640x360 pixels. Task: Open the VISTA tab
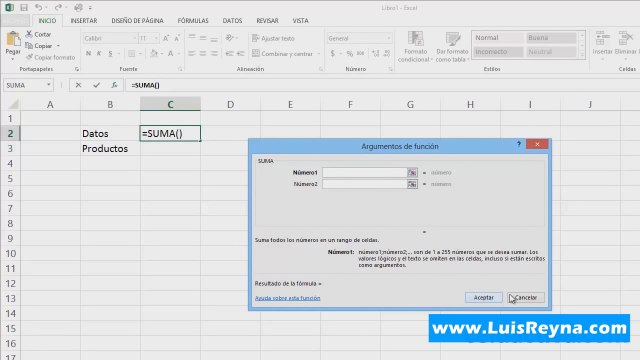pyautogui.click(x=300, y=20)
